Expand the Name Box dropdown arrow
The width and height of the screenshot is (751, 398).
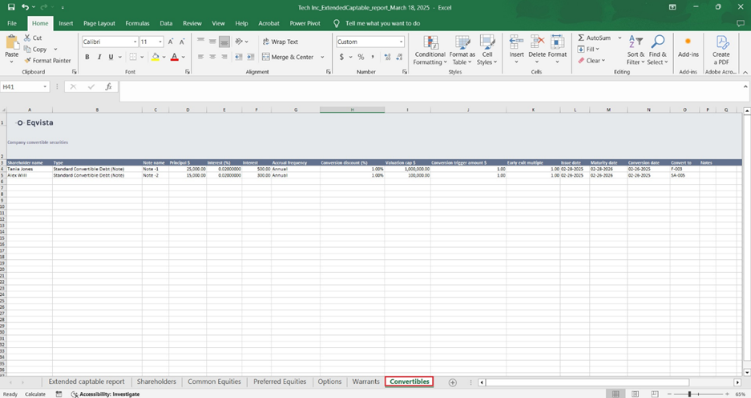45,87
